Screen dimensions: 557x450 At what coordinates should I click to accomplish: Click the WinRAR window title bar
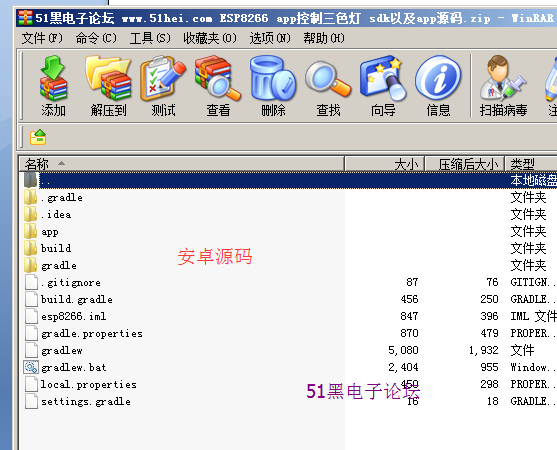click(286, 18)
